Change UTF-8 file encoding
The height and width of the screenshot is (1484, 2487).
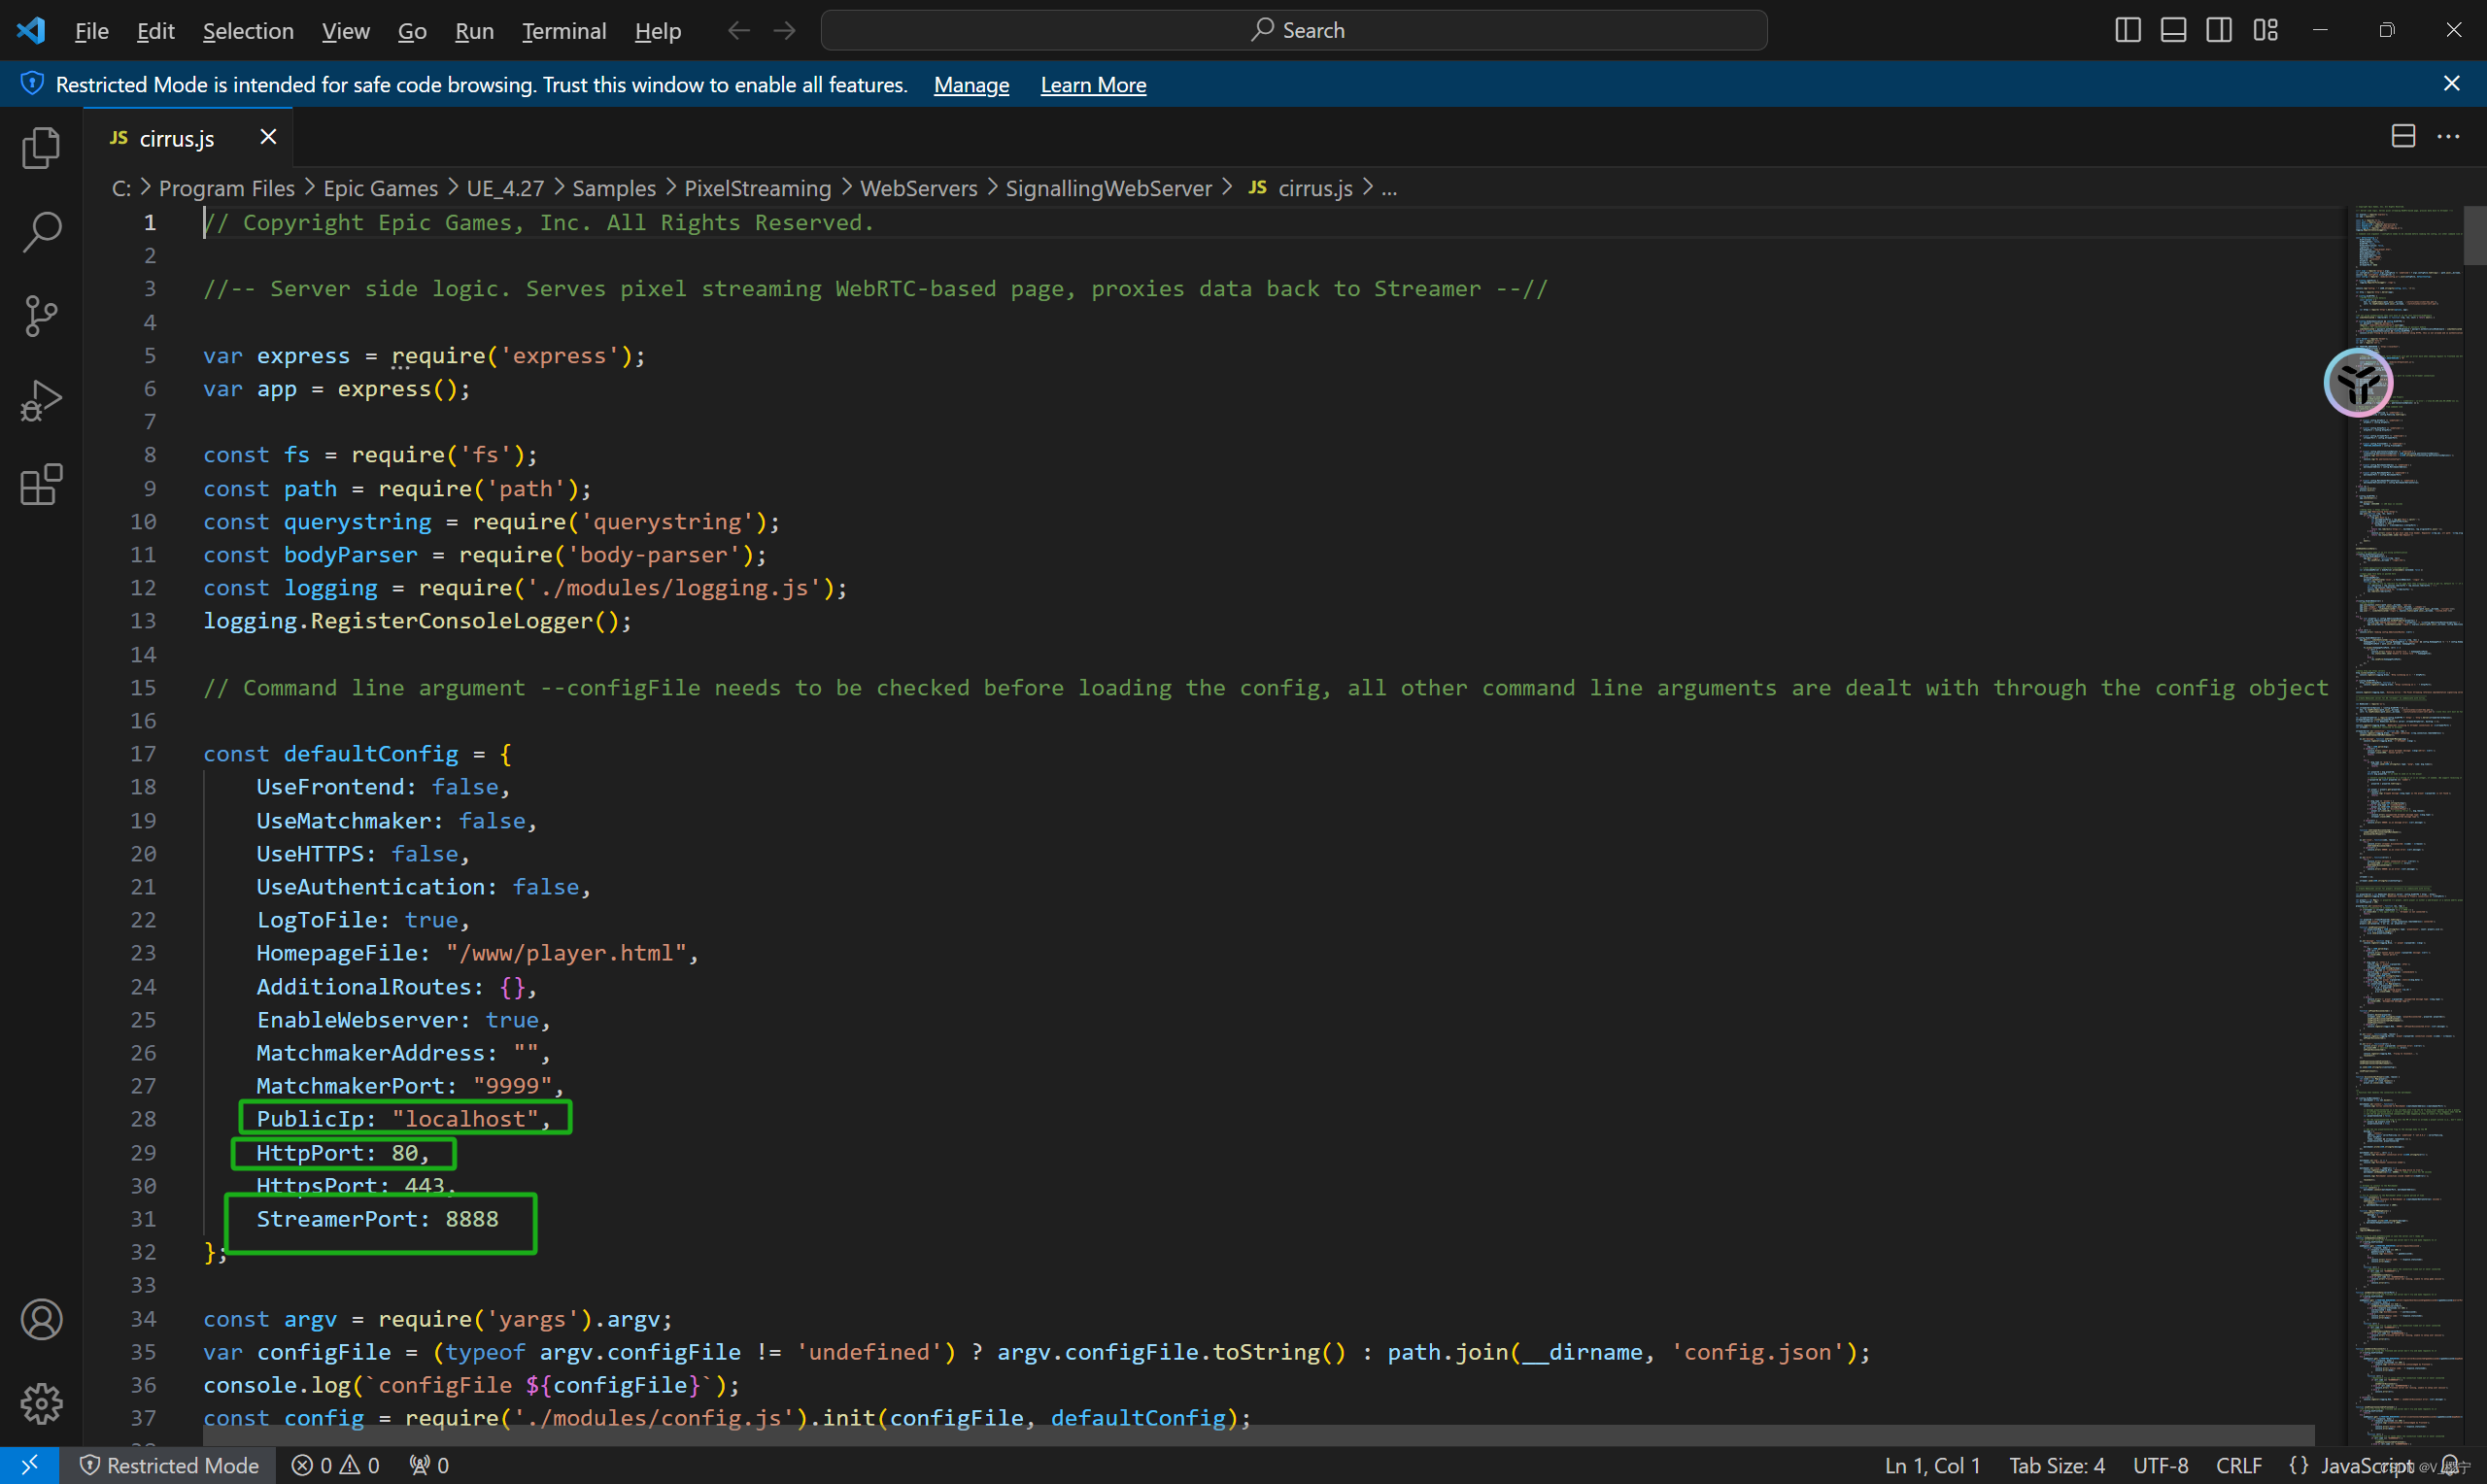(x=2160, y=1465)
